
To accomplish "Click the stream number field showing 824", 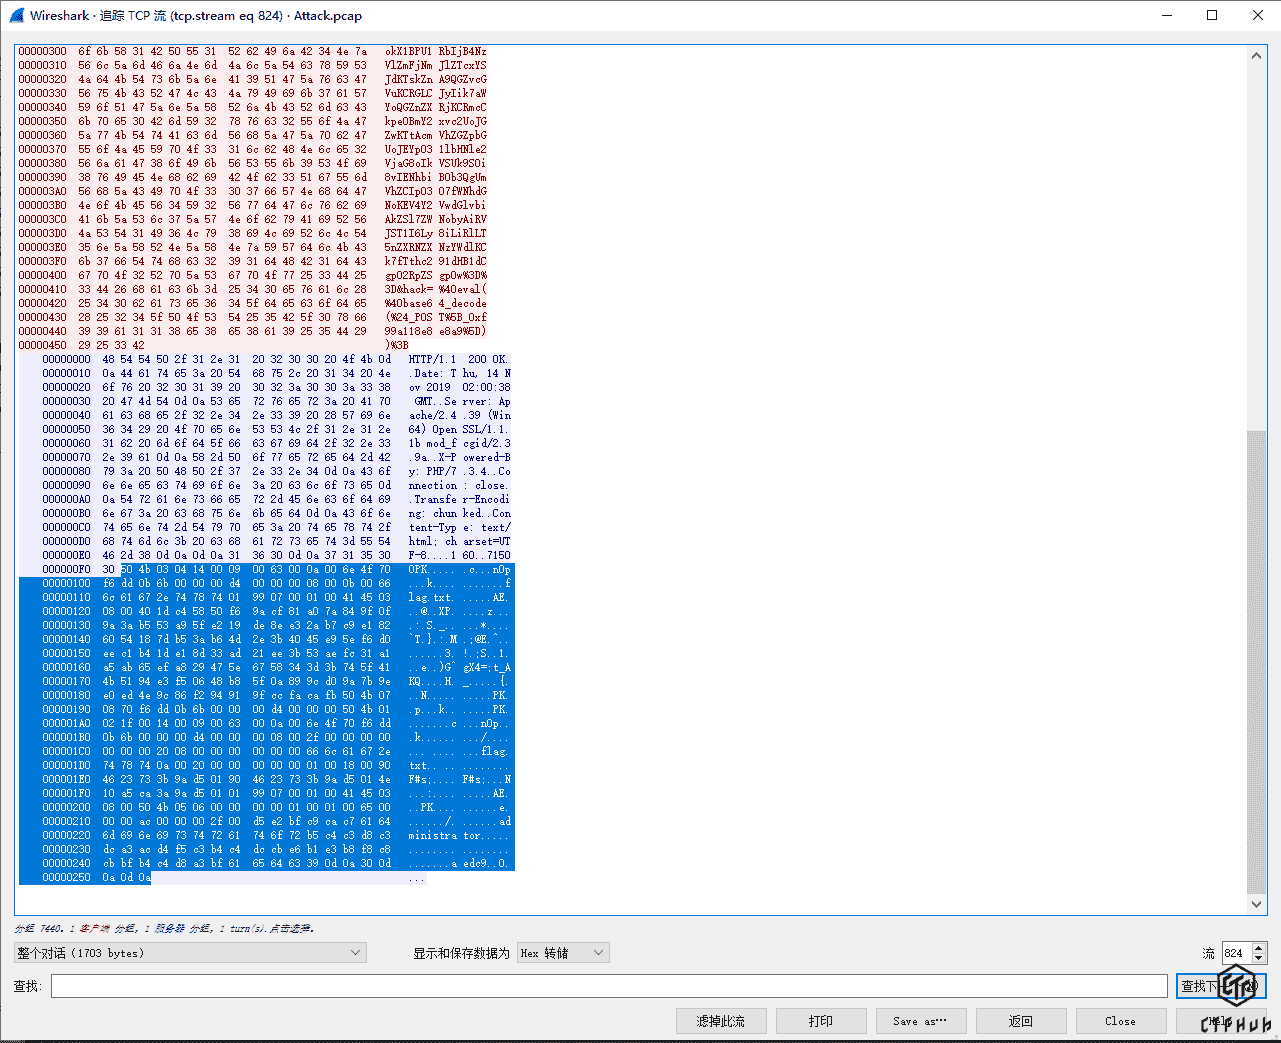I will [1236, 953].
